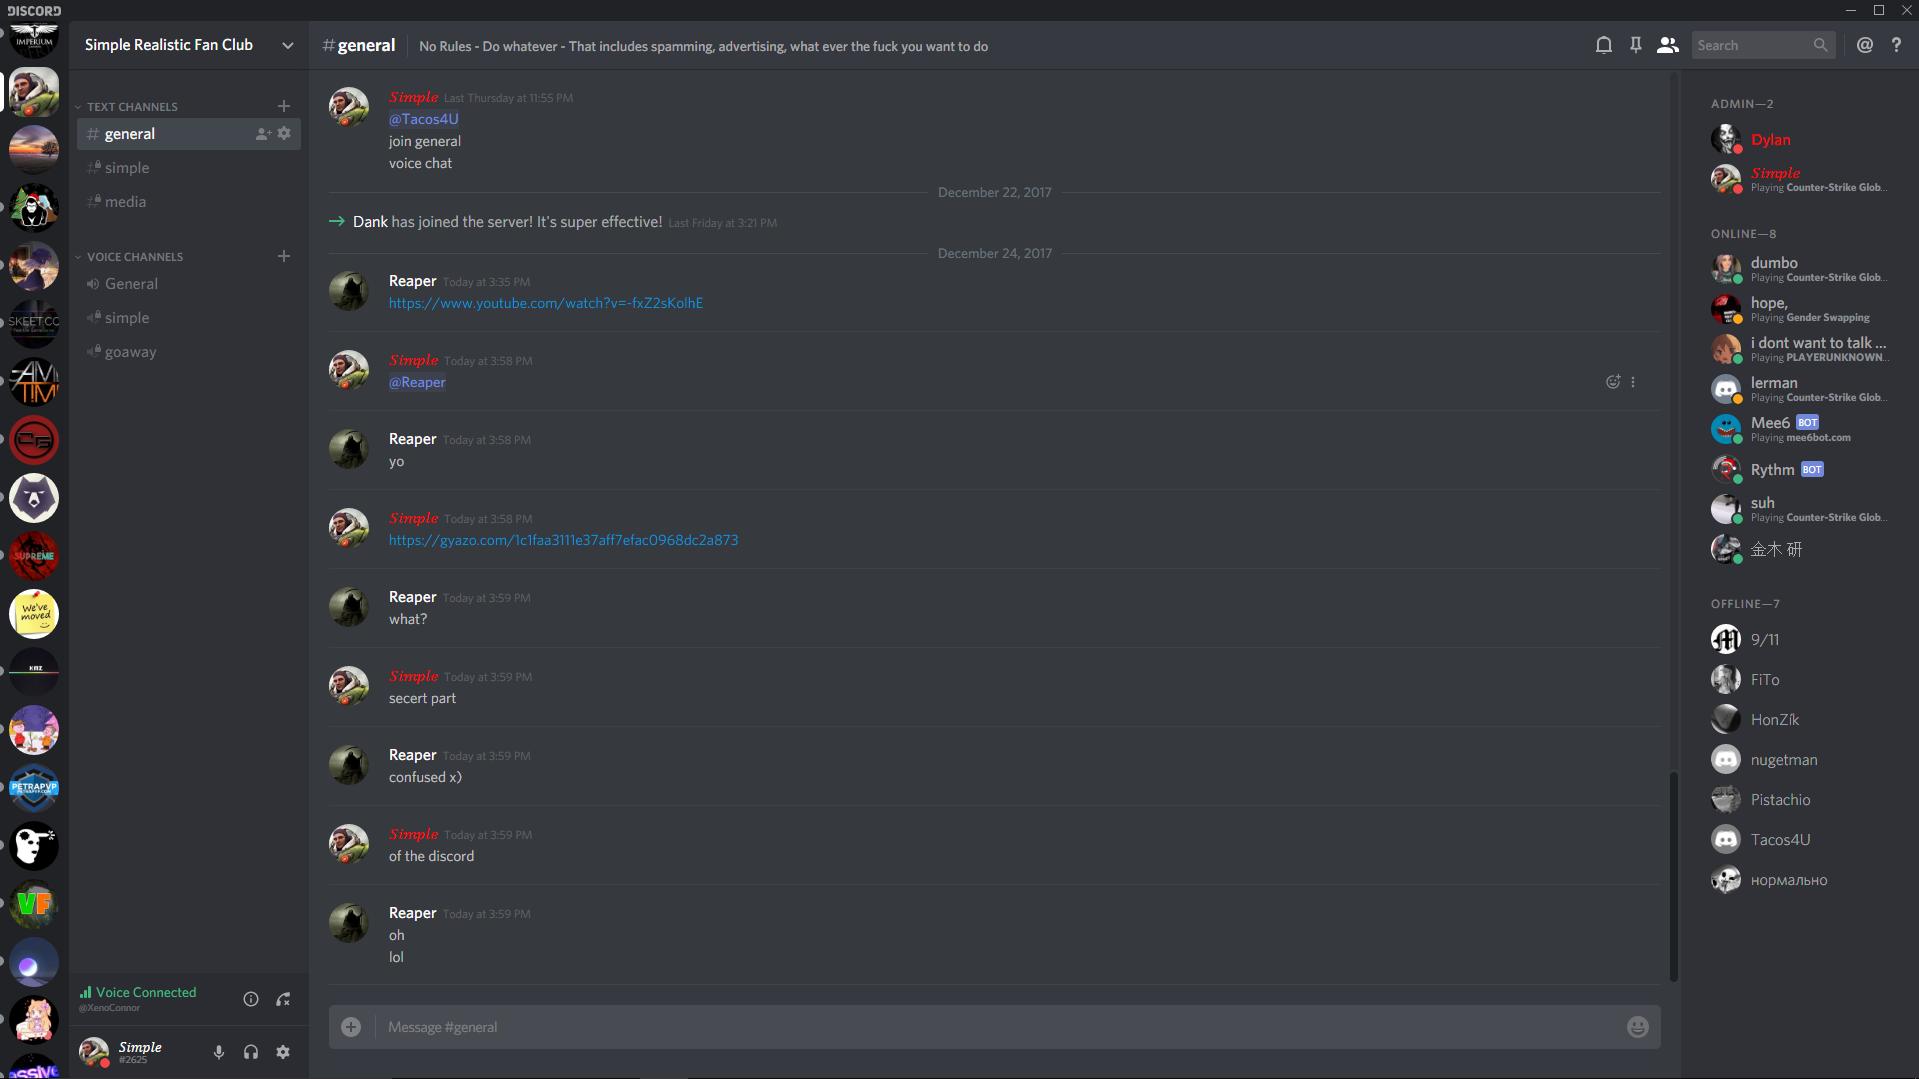Show pinned messages

tap(1635, 45)
